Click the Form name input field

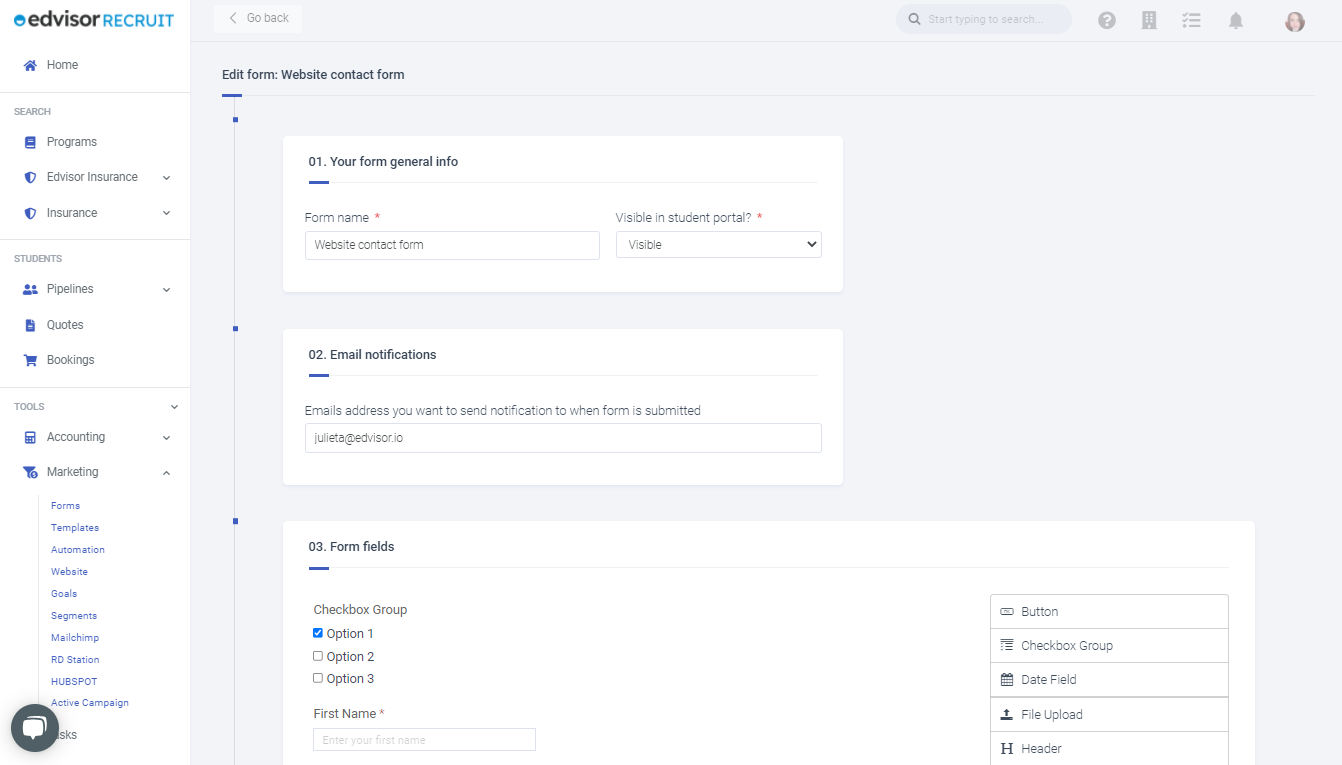[x=452, y=245]
